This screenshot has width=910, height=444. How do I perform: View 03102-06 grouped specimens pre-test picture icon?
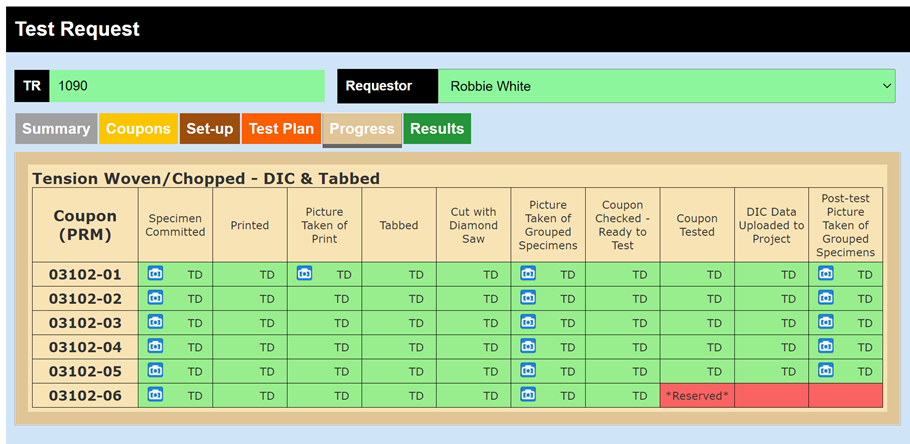tap(528, 394)
